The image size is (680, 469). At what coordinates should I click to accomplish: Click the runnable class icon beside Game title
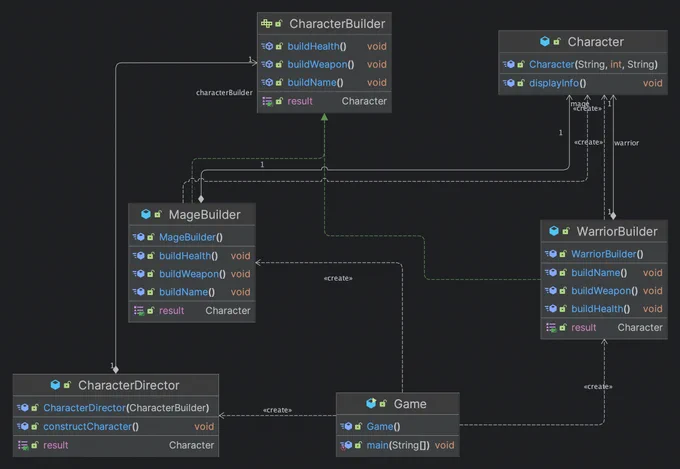pos(371,403)
